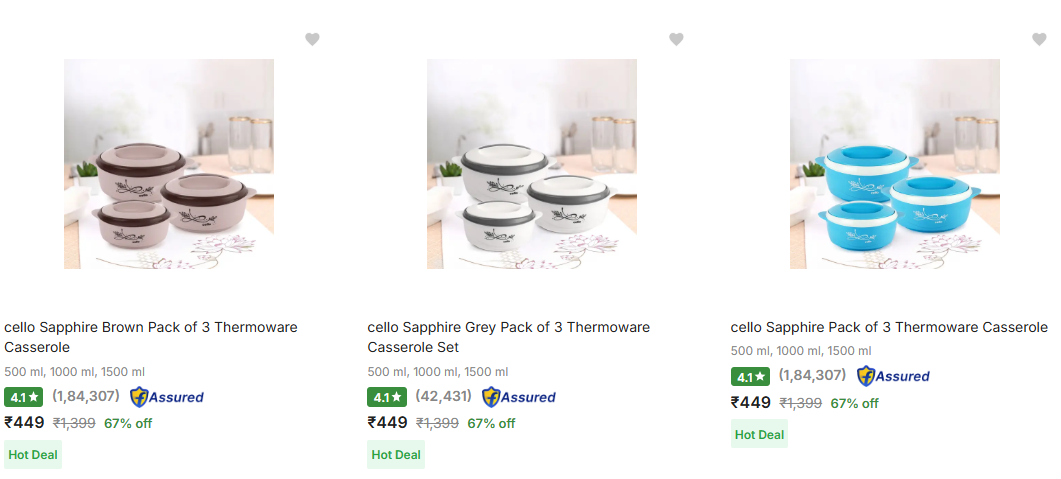Click 4.1 star rating badge on blue casserole
Image resolution: width=1061 pixels, height=479 pixels.
point(750,377)
